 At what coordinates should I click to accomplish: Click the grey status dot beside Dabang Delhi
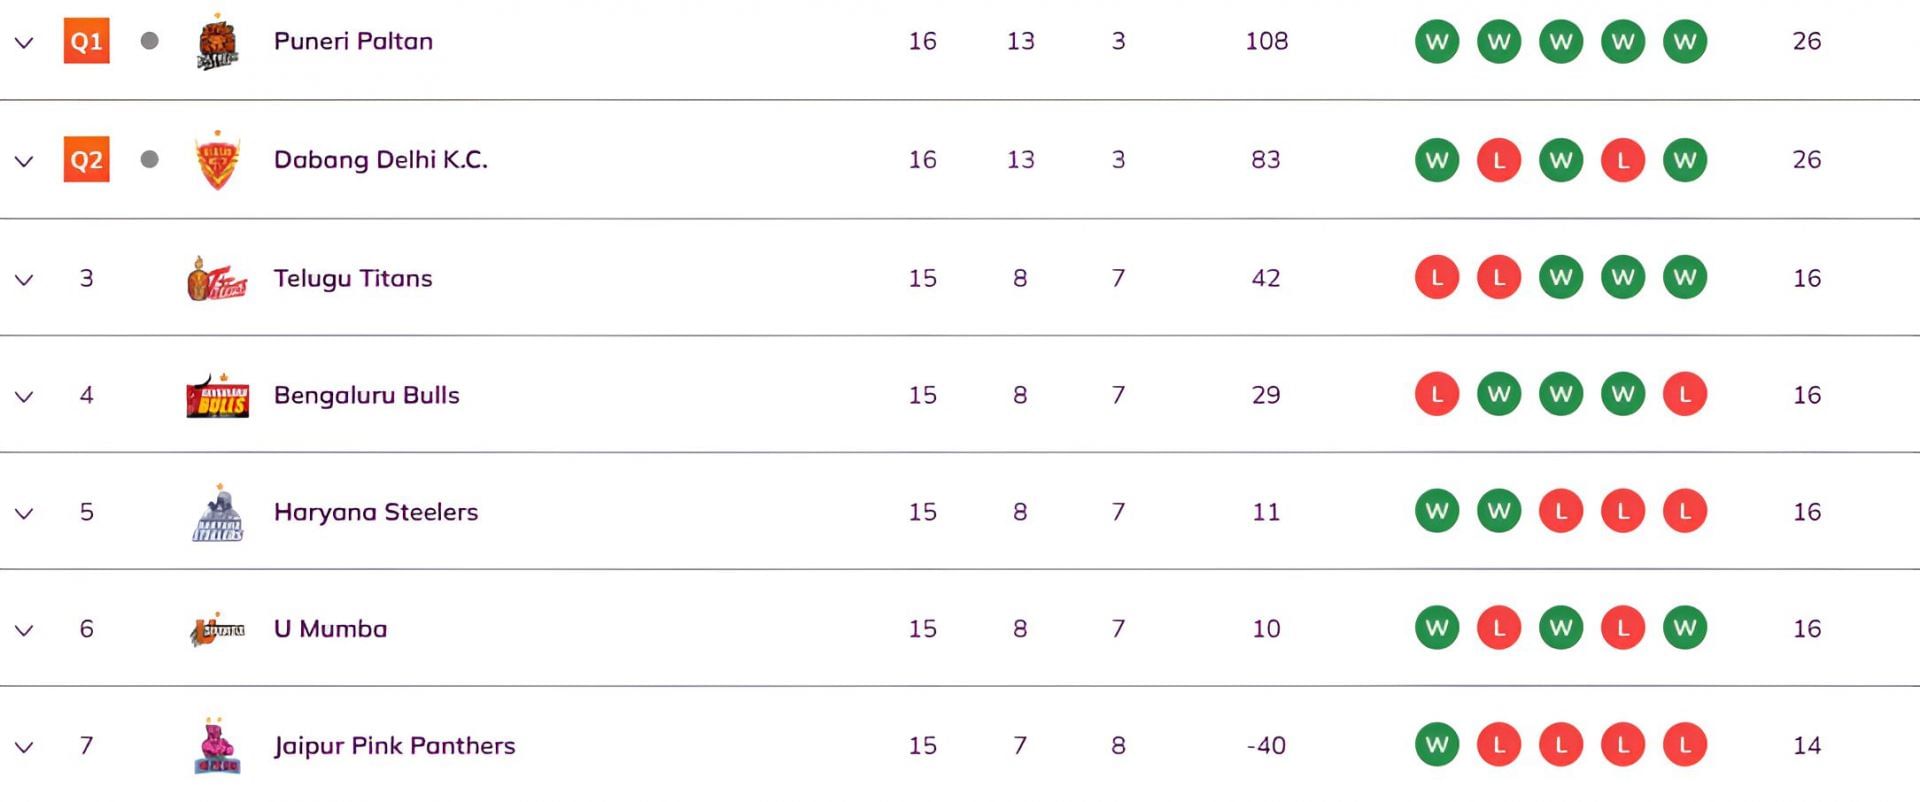(150, 159)
